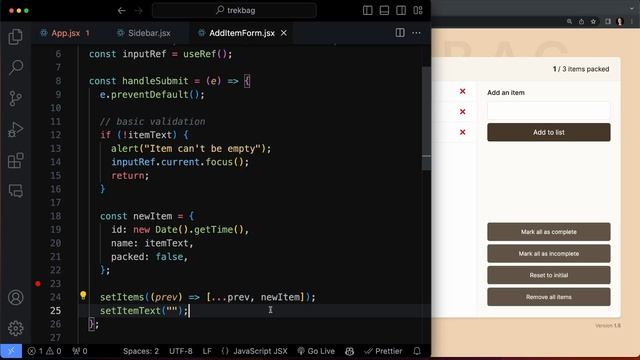
Task: Click the 'basic validation' comment
Action: (152, 122)
